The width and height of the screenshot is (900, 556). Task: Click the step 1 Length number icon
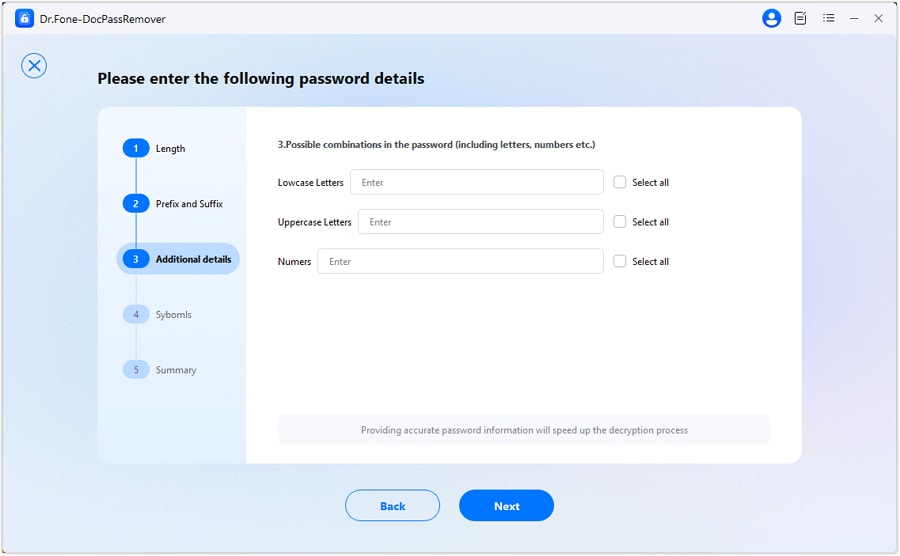point(135,149)
